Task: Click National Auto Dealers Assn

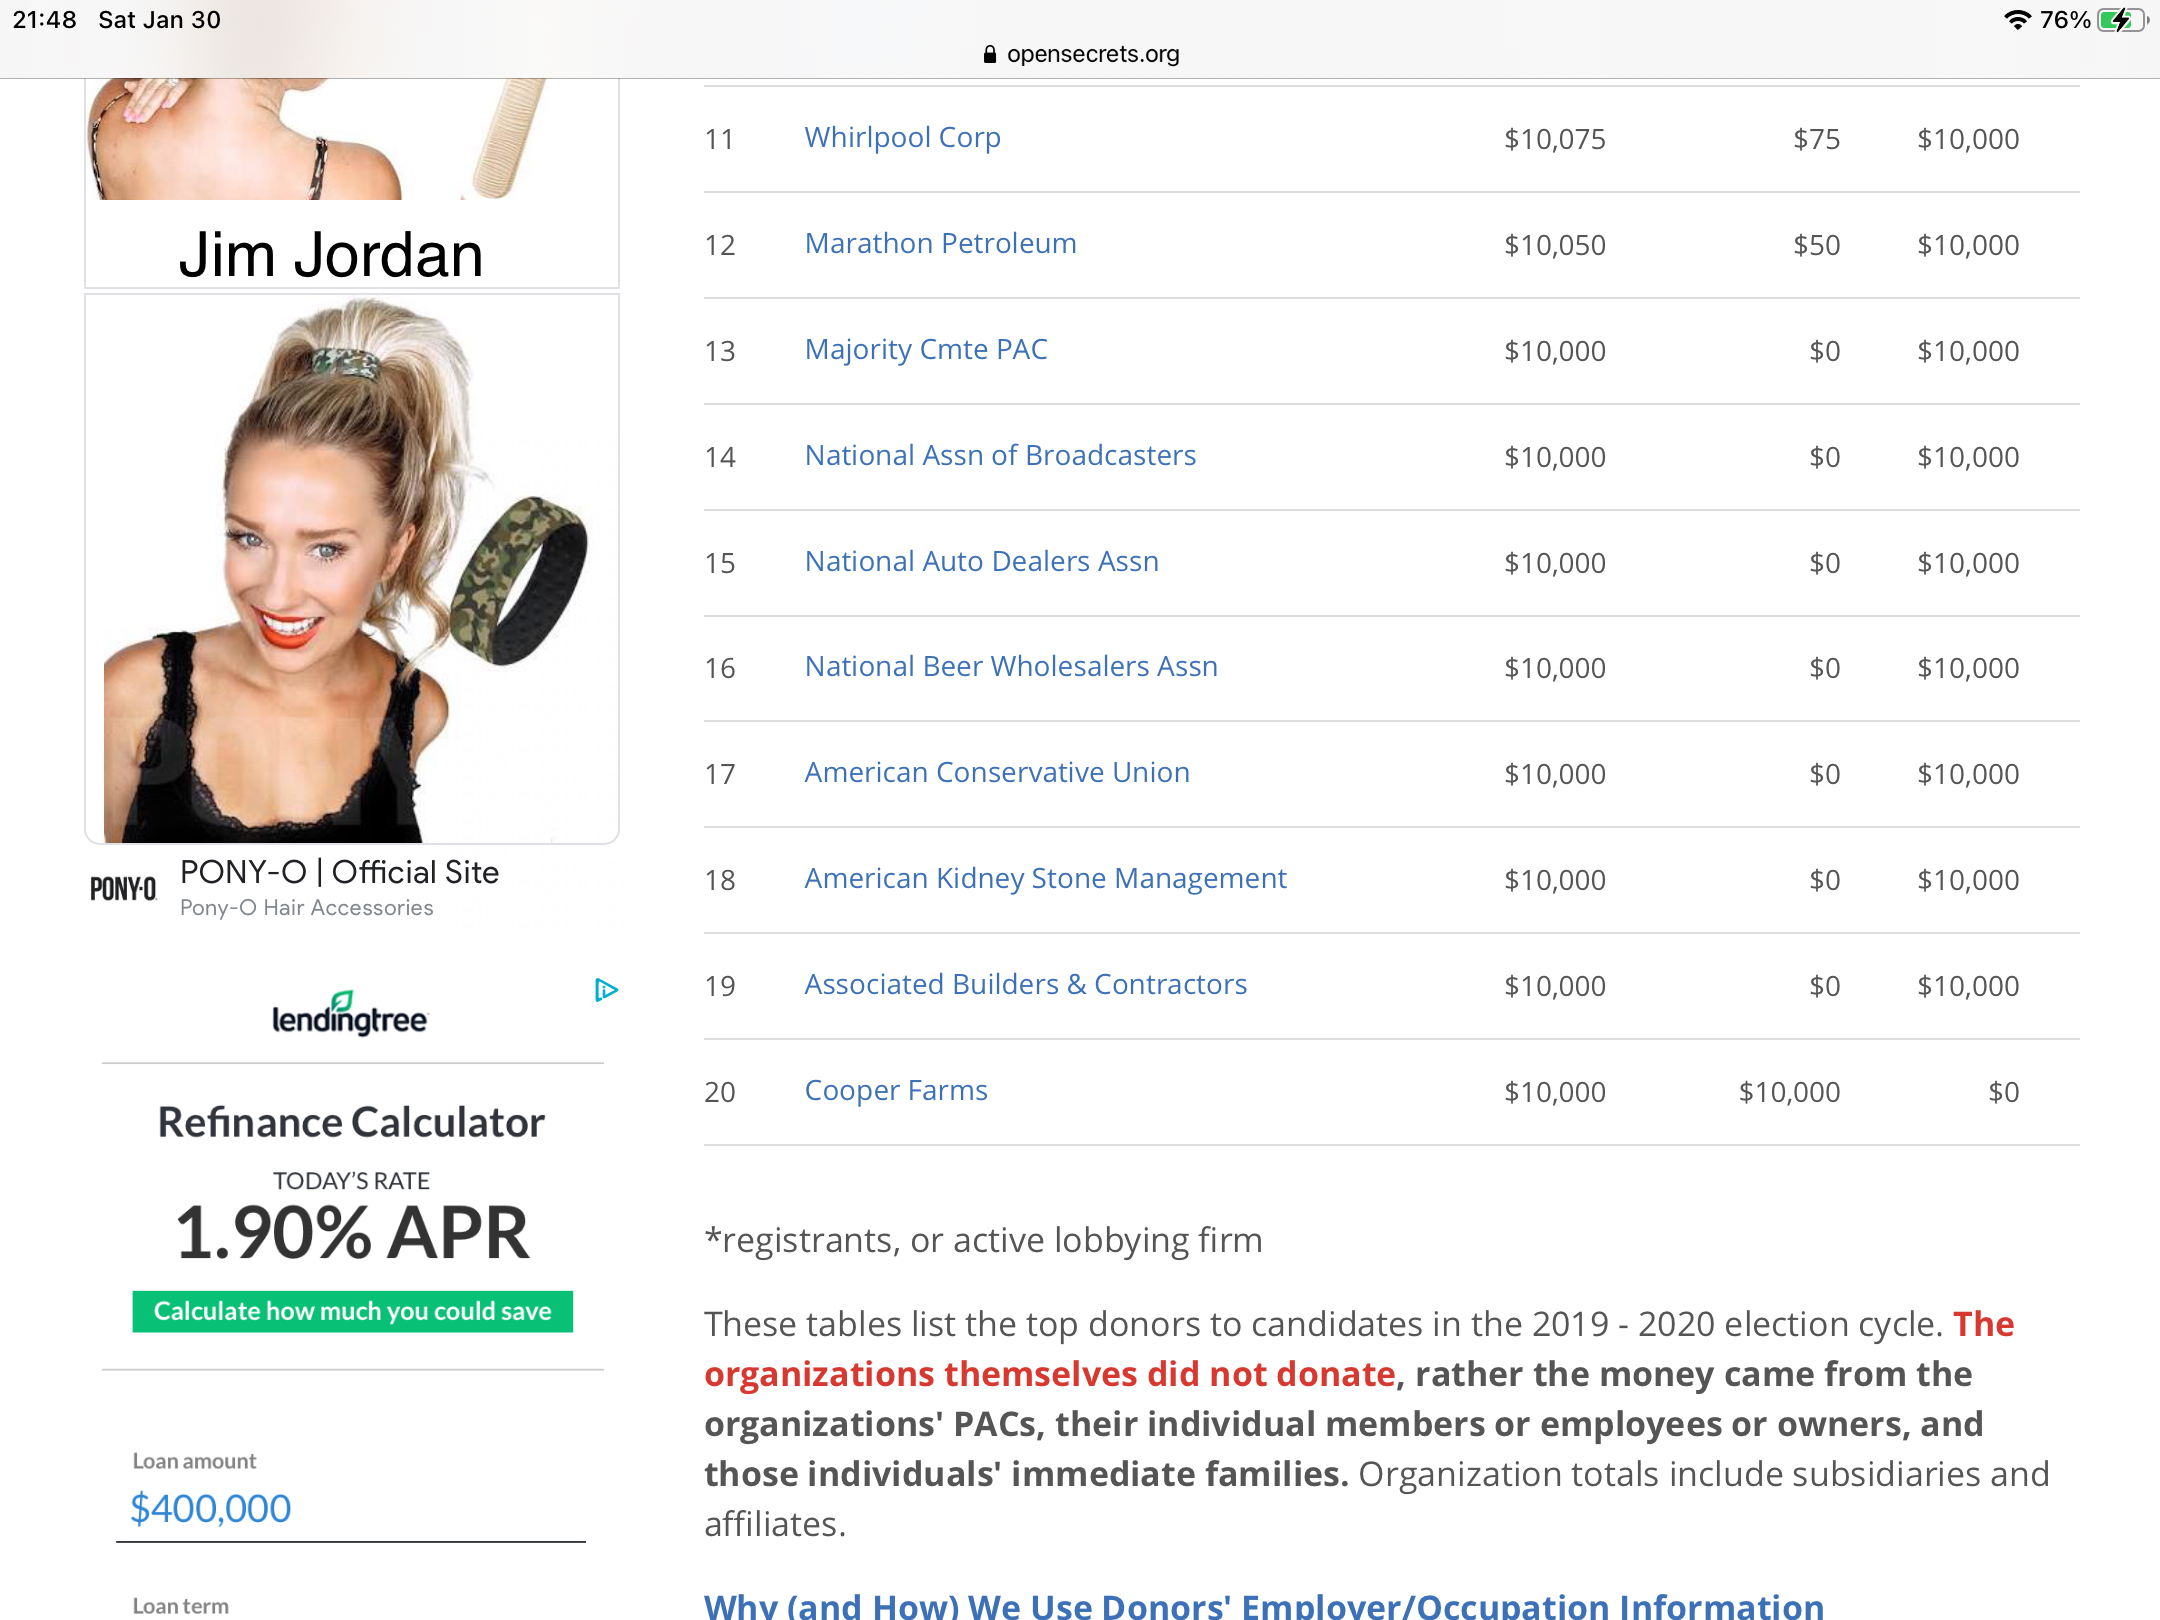Action: click(981, 561)
